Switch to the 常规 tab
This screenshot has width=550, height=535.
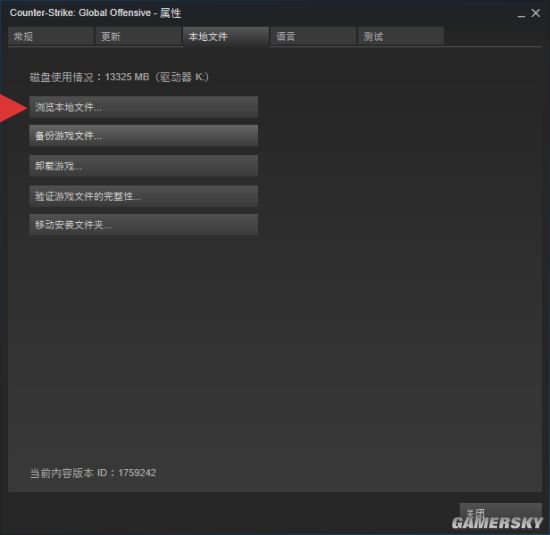tap(51, 36)
